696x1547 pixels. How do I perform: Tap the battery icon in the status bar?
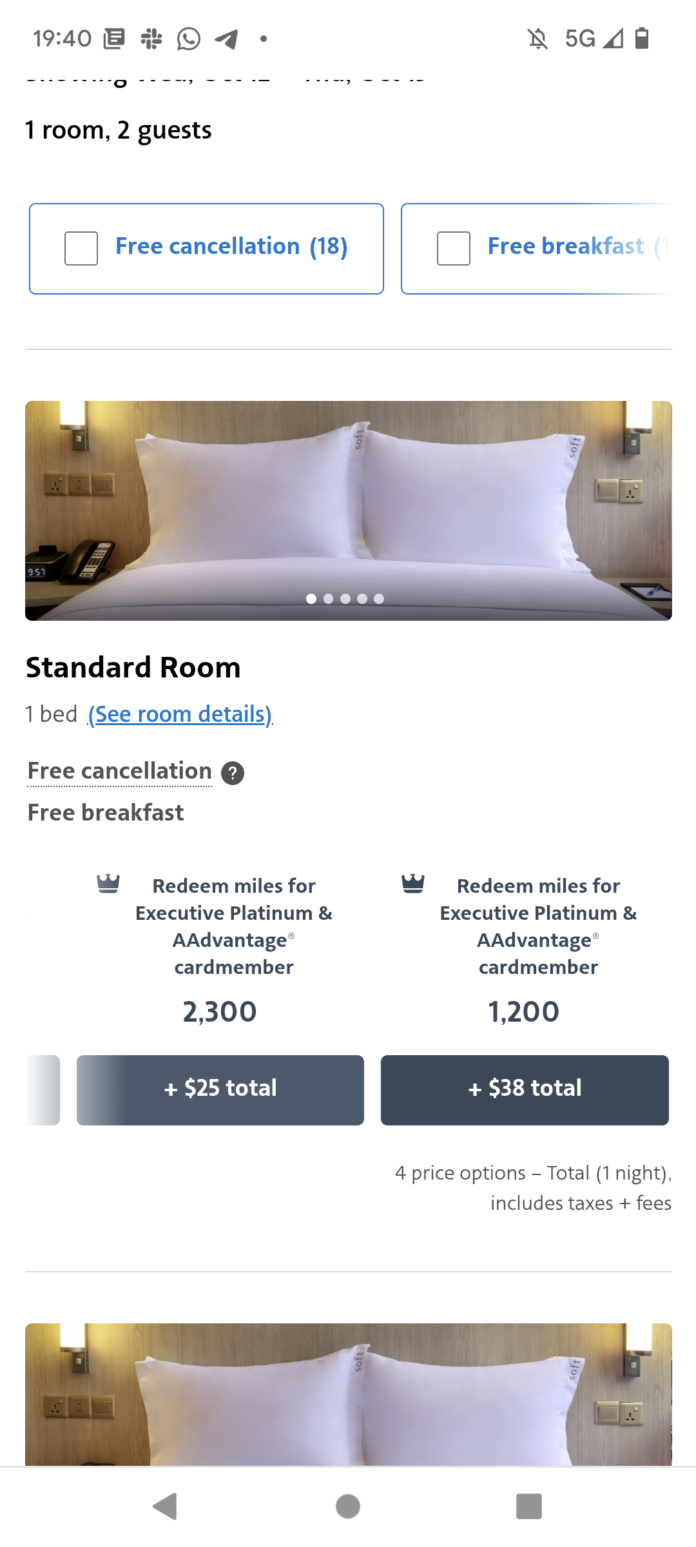[x=643, y=38]
